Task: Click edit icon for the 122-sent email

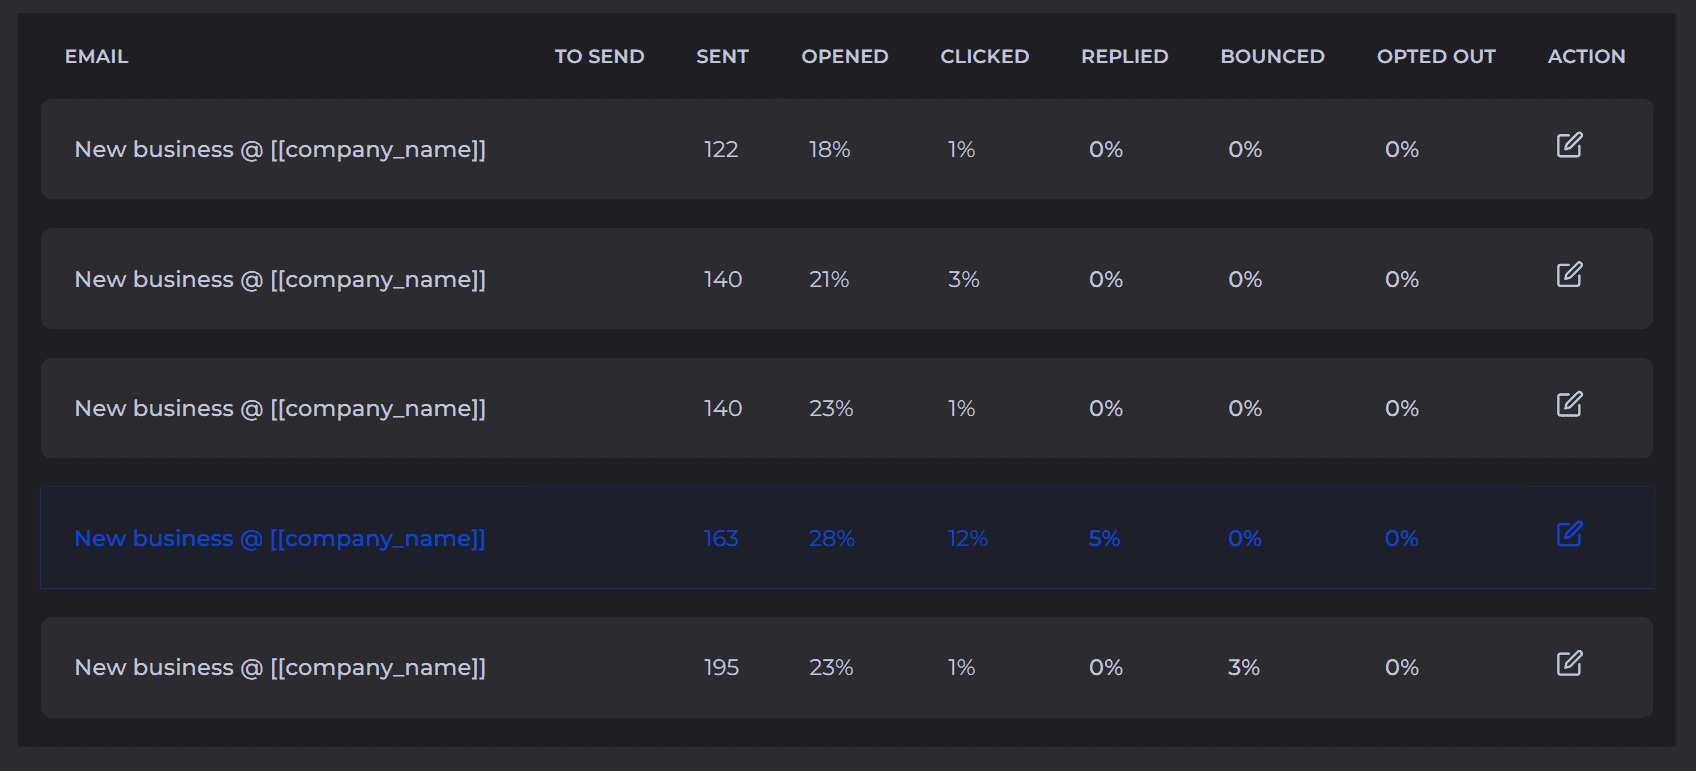Action: pyautogui.click(x=1569, y=145)
